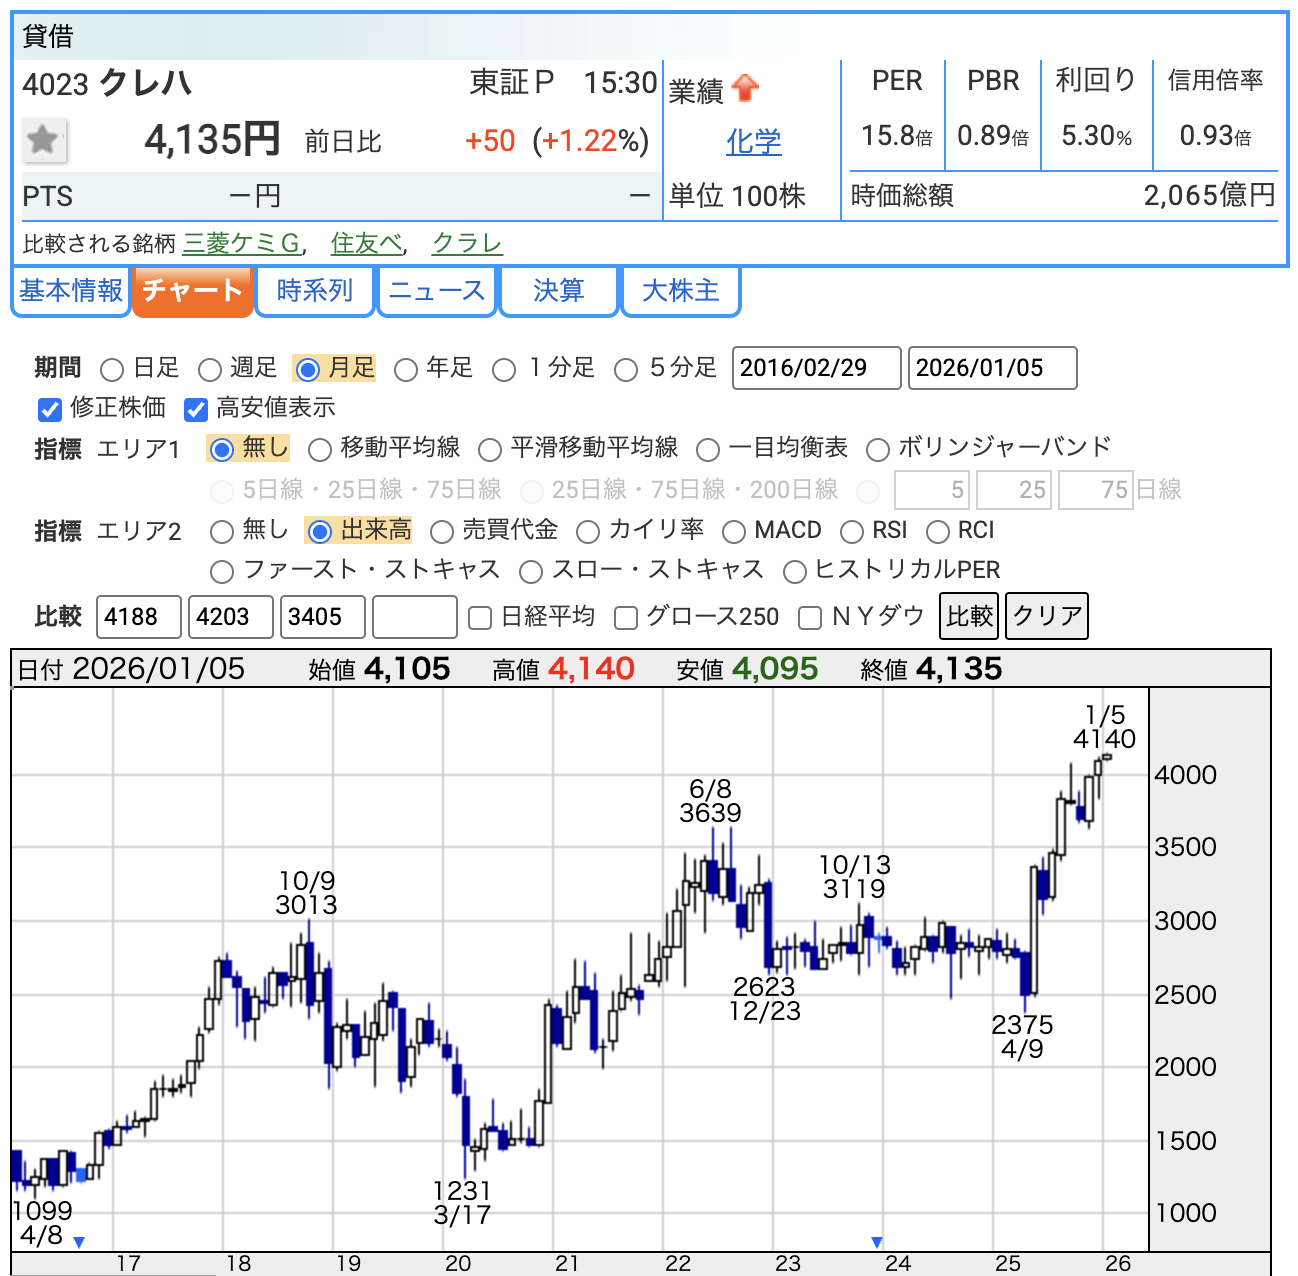Select ボリンジャーバンド radio button

[878, 450]
